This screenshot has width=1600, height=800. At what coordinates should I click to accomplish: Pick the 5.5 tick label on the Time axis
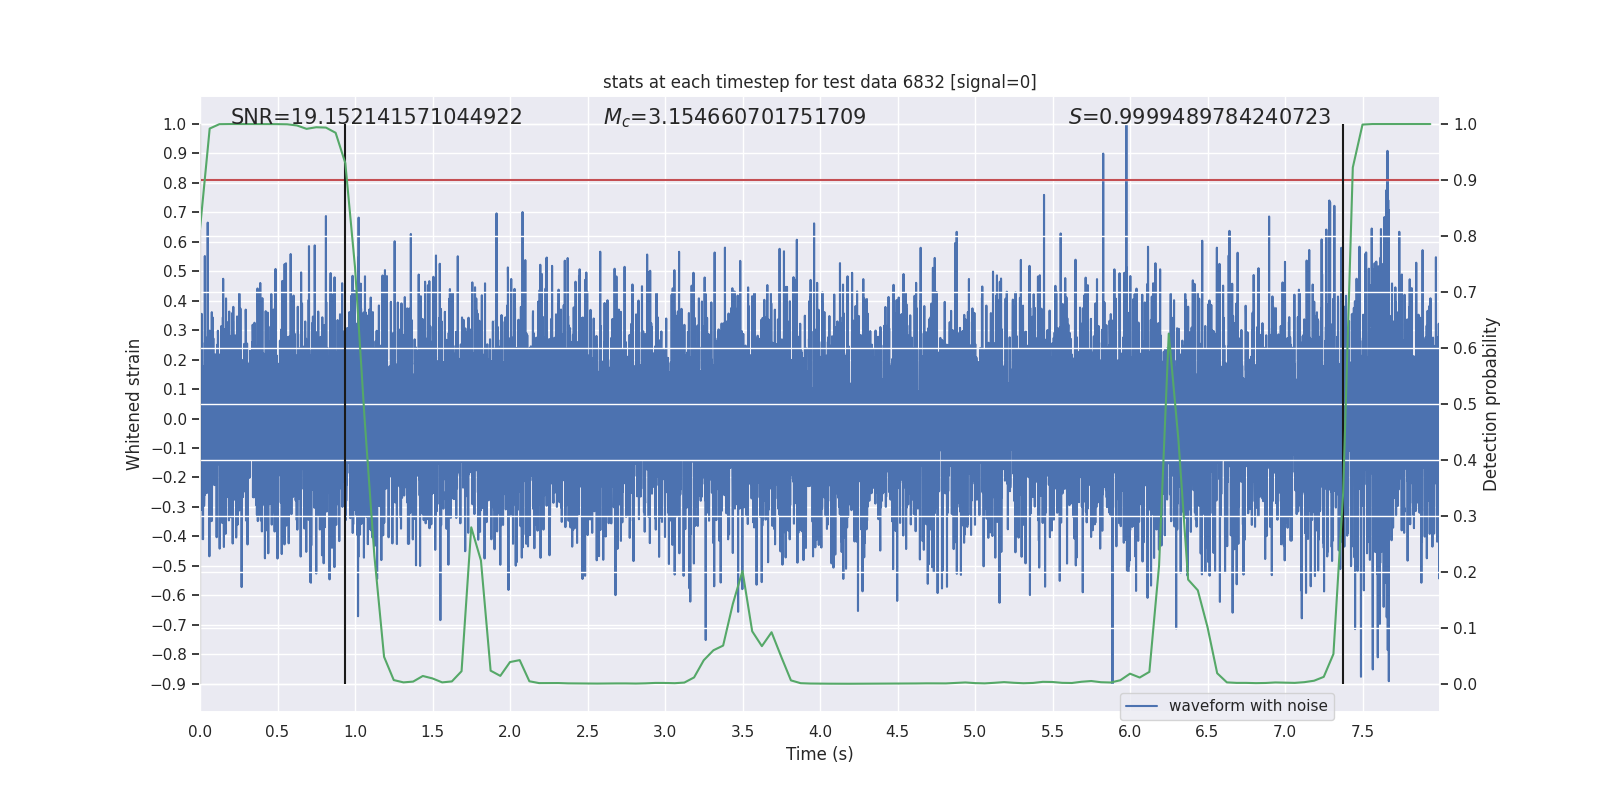(1053, 731)
